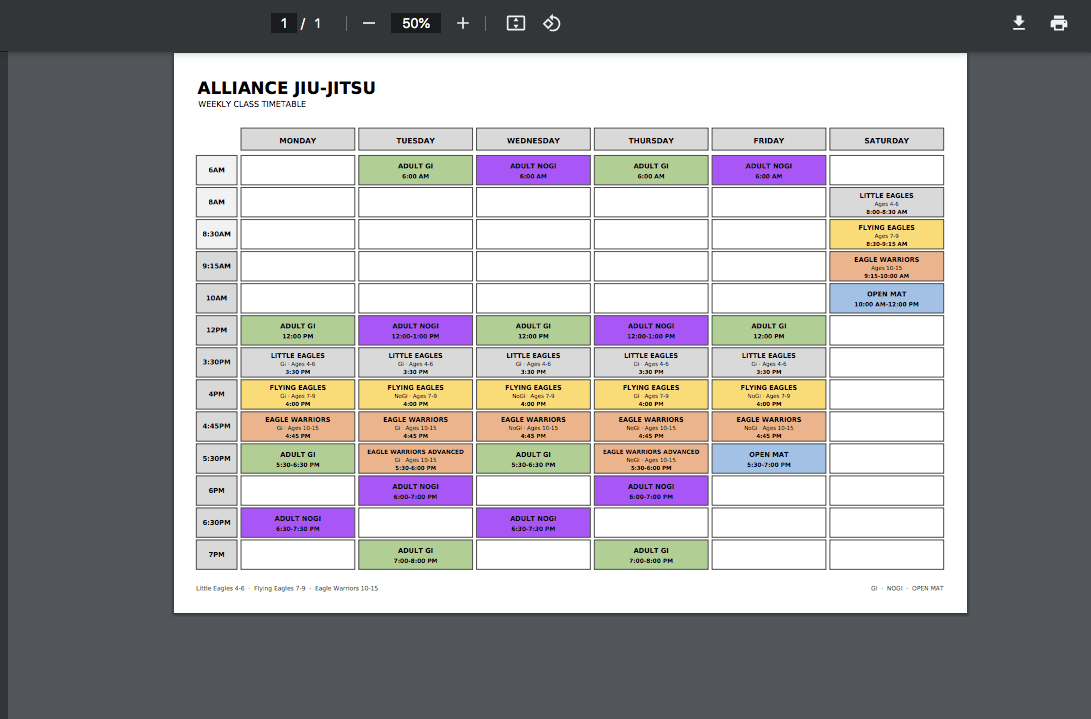Click Thursday Adult Gi 7:00-8:00 PM cell

click(651, 555)
